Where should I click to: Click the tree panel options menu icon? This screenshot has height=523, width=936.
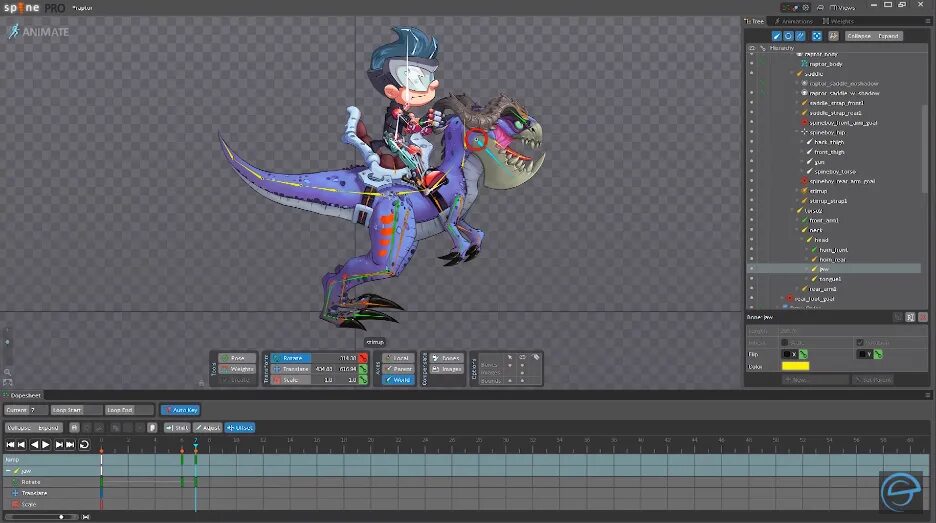(x=928, y=21)
